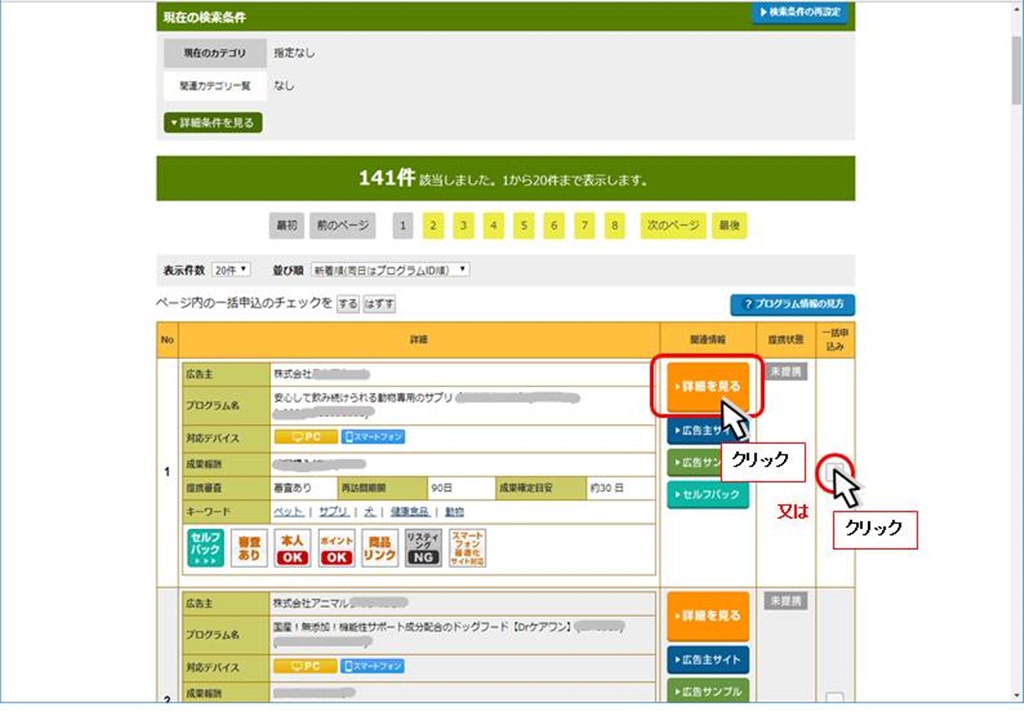Open the 表示件数 dropdown showing 20件
This screenshot has width=1024, height=711.
(231, 270)
